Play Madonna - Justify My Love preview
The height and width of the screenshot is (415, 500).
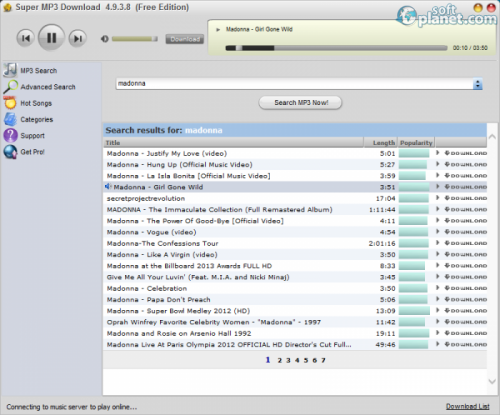(x=438, y=153)
